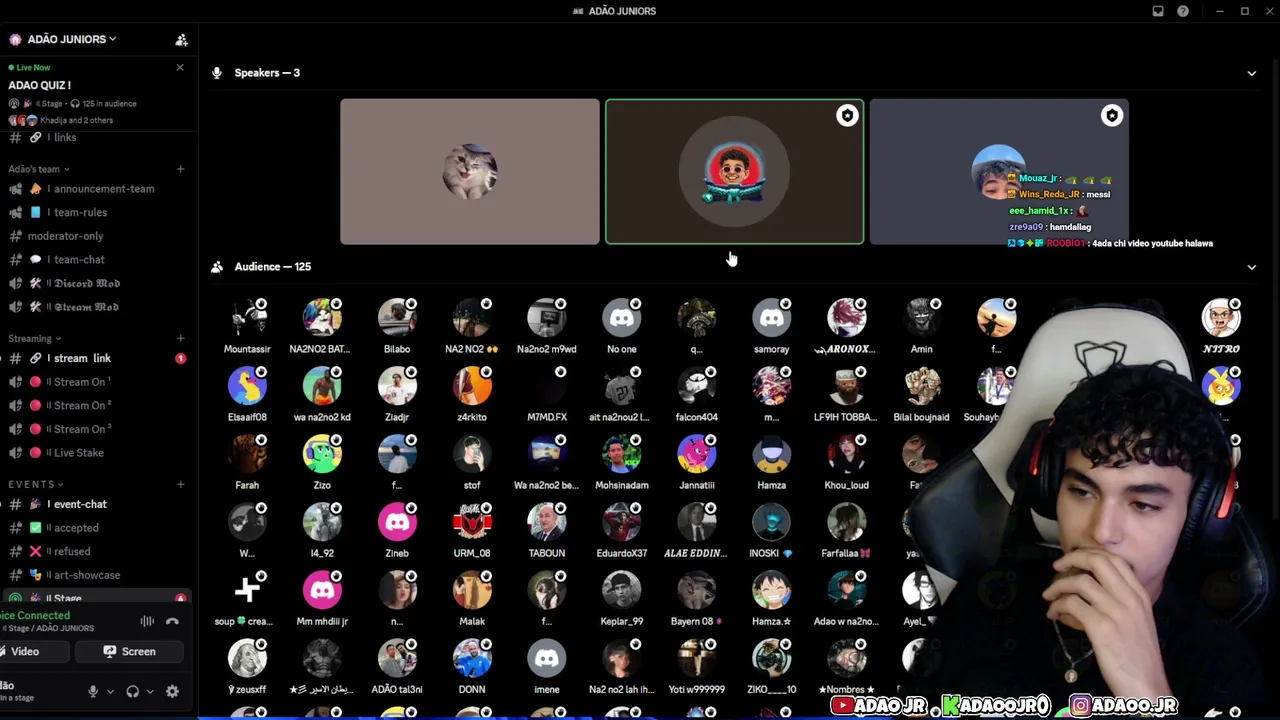Select the cat avatar speaker tile

(x=470, y=171)
